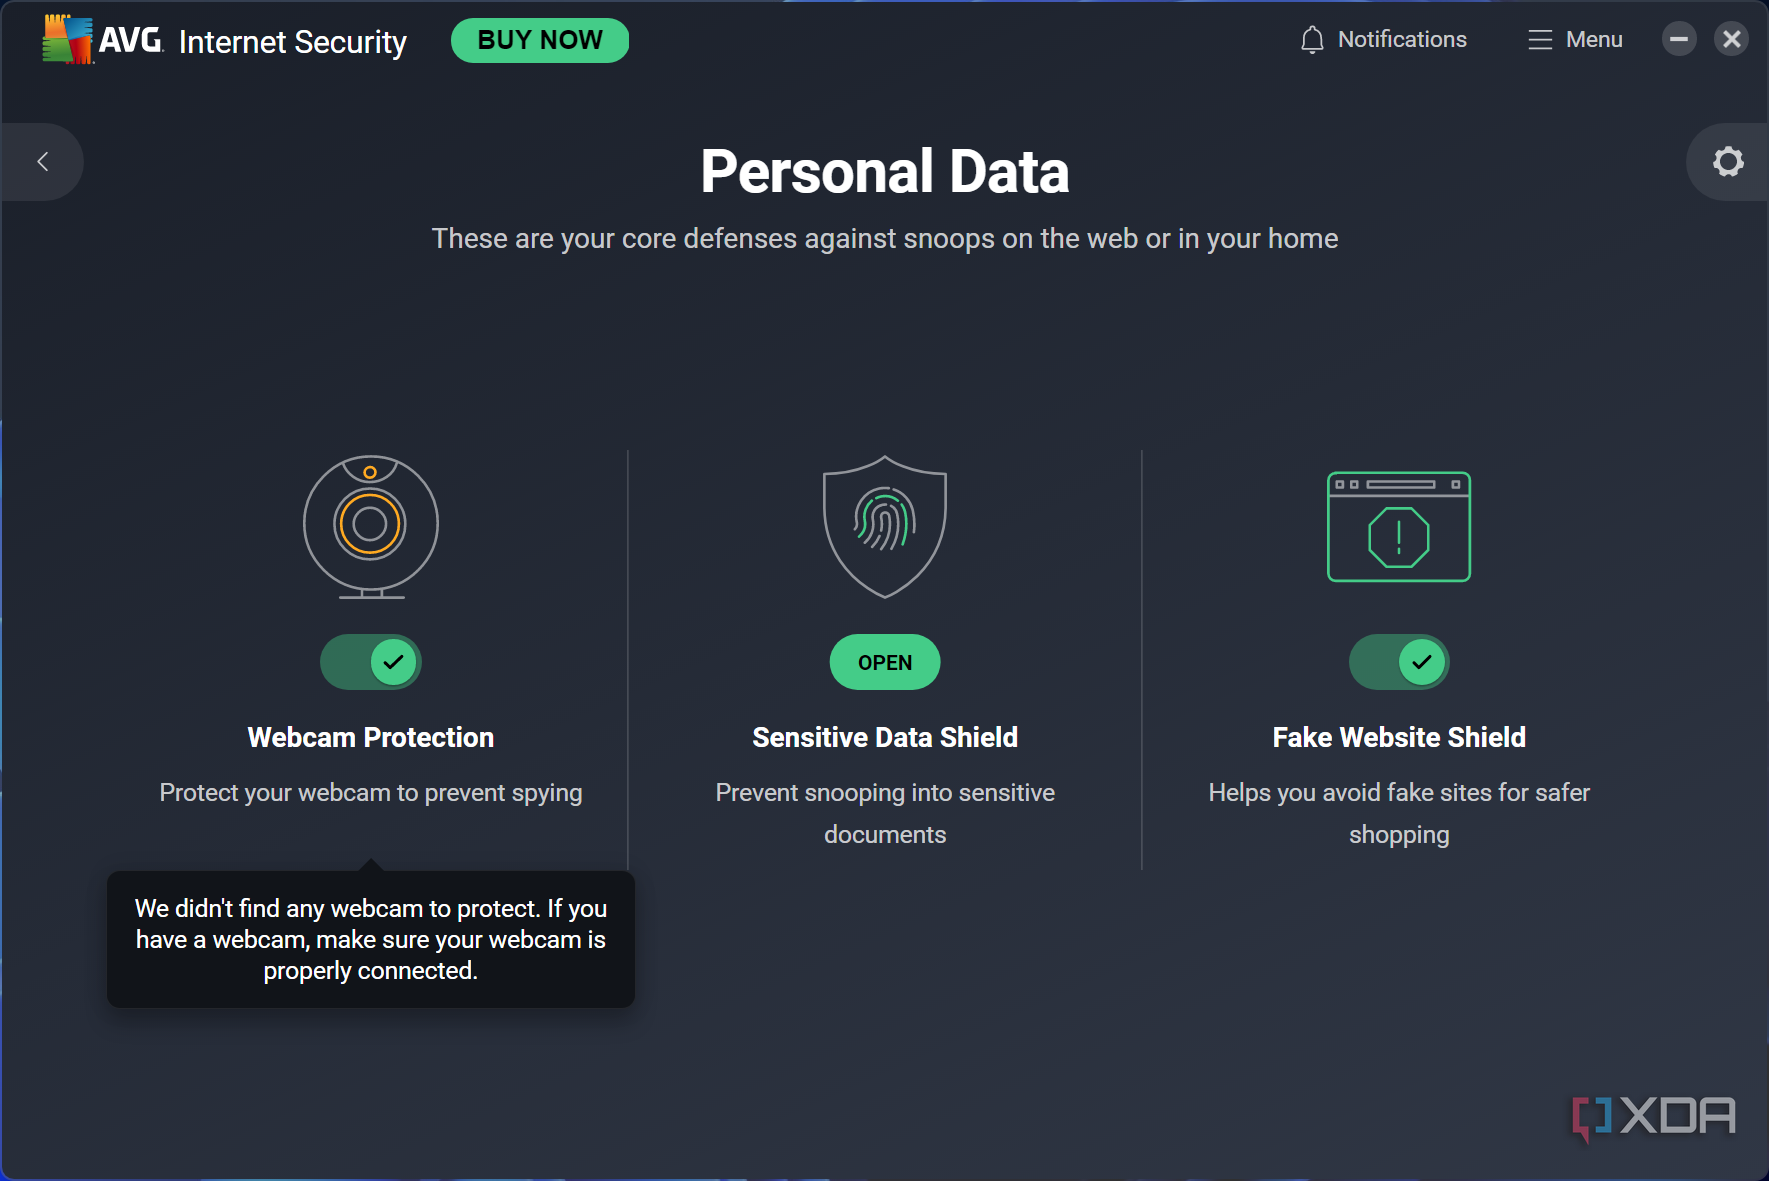Click the 'core defenses against snoops' subtitle
This screenshot has width=1769, height=1181.
pyautogui.click(x=885, y=239)
